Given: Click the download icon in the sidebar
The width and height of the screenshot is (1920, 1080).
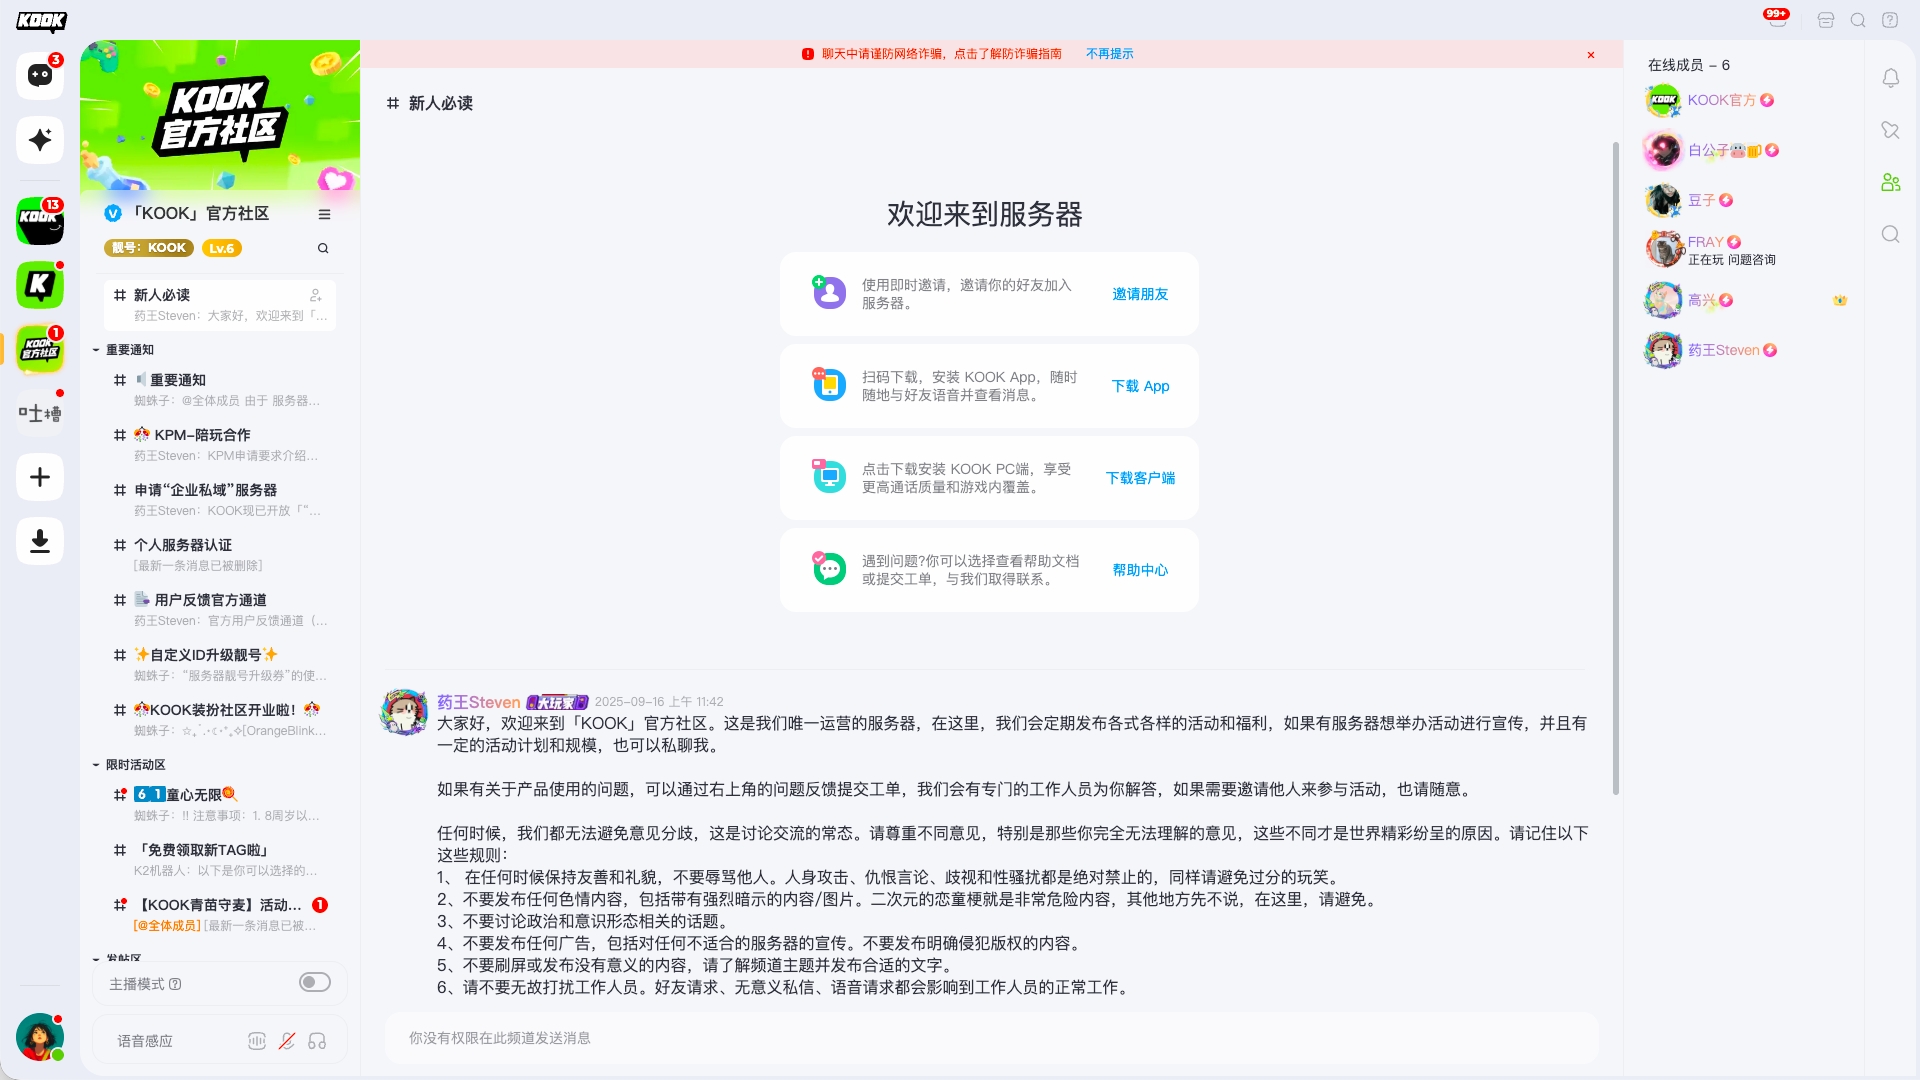Looking at the screenshot, I should click(x=40, y=541).
